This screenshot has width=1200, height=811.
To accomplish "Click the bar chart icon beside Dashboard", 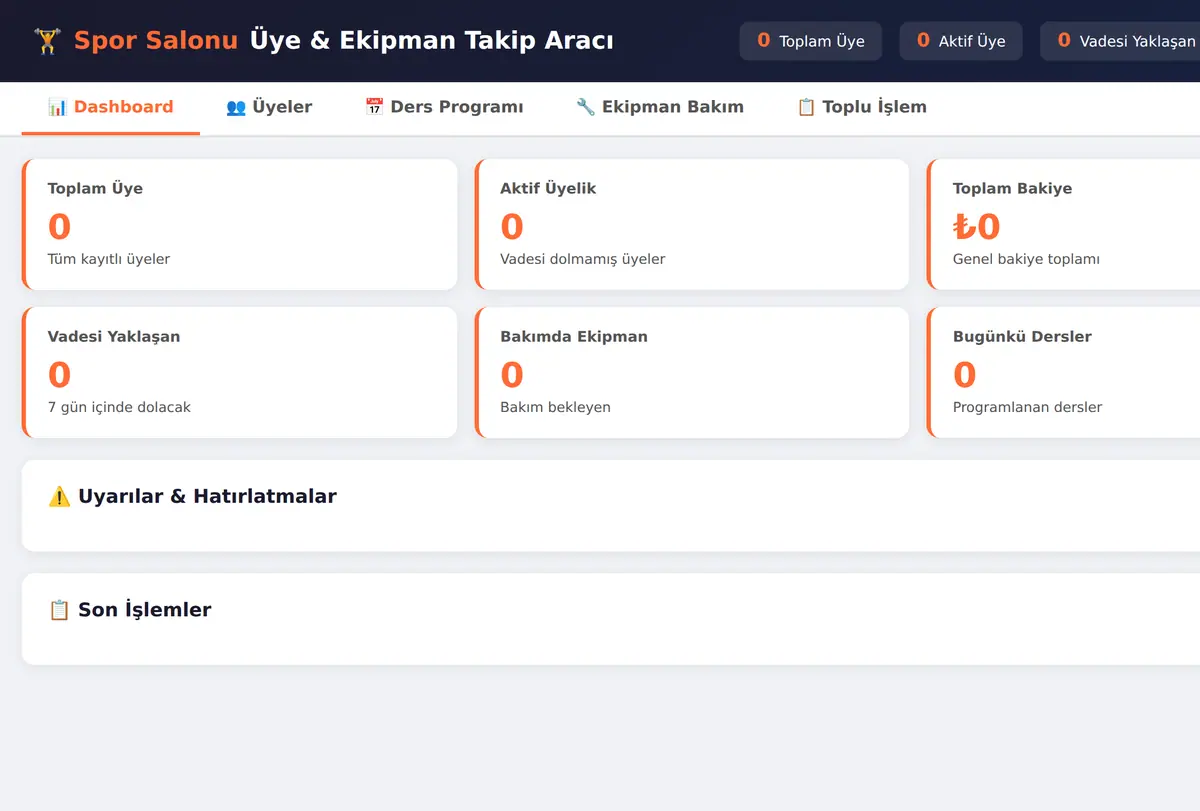I will point(57,107).
